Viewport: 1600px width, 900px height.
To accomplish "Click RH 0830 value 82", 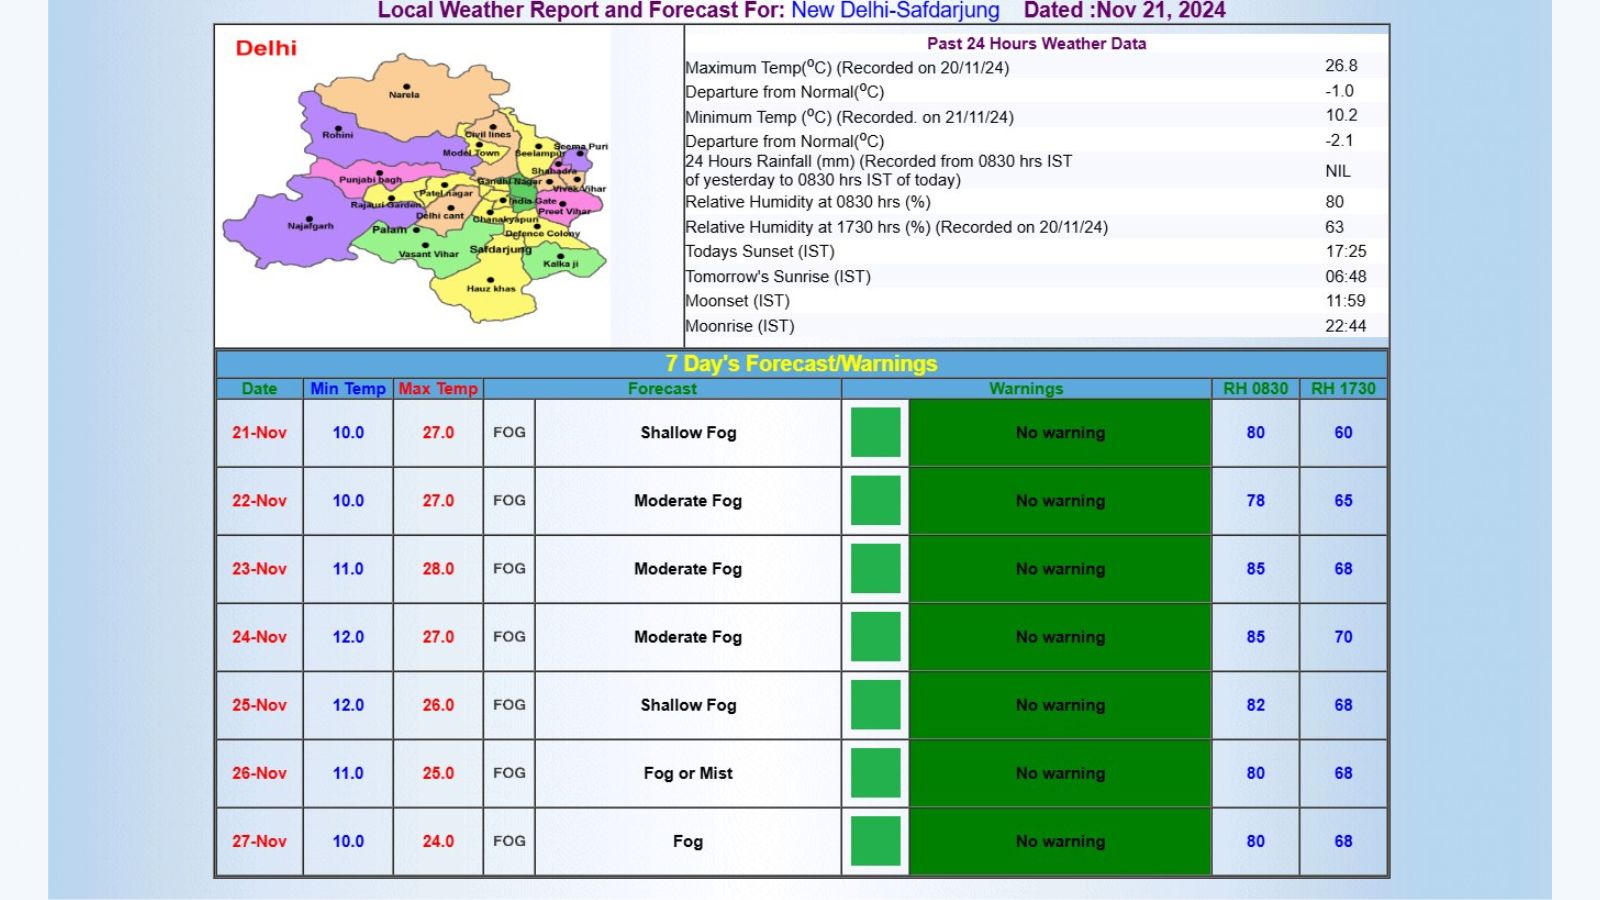I will (x=1255, y=705).
